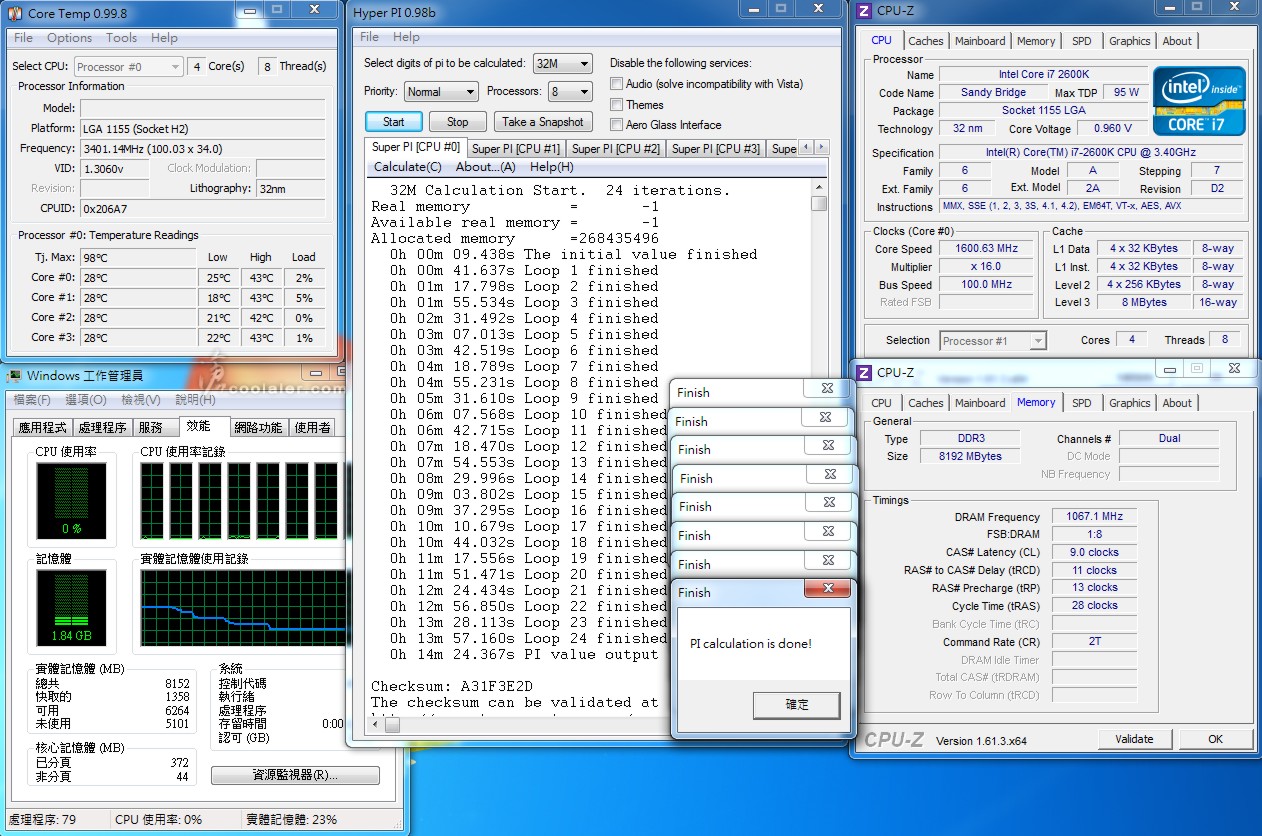The image size is (1262, 836).
Task: Toggle the Aero Glass Interface checkbox
Action: [617, 125]
